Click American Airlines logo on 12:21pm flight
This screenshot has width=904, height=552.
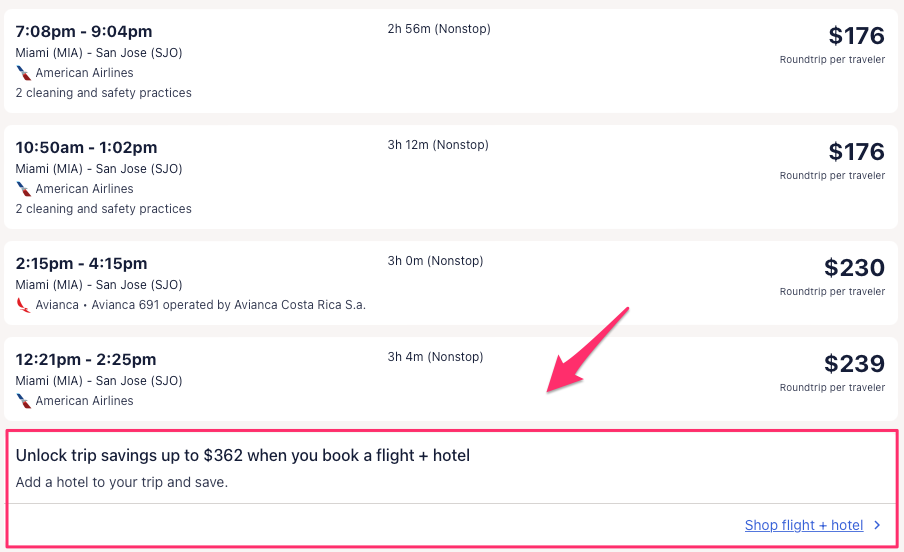pyautogui.click(x=24, y=401)
